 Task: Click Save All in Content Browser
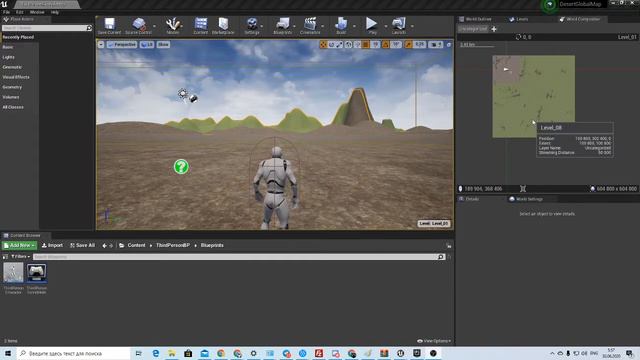point(82,245)
